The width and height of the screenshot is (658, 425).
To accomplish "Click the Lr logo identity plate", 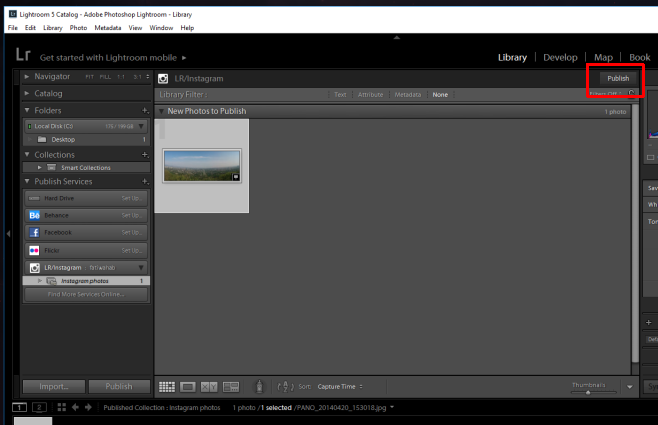I will pos(23,55).
